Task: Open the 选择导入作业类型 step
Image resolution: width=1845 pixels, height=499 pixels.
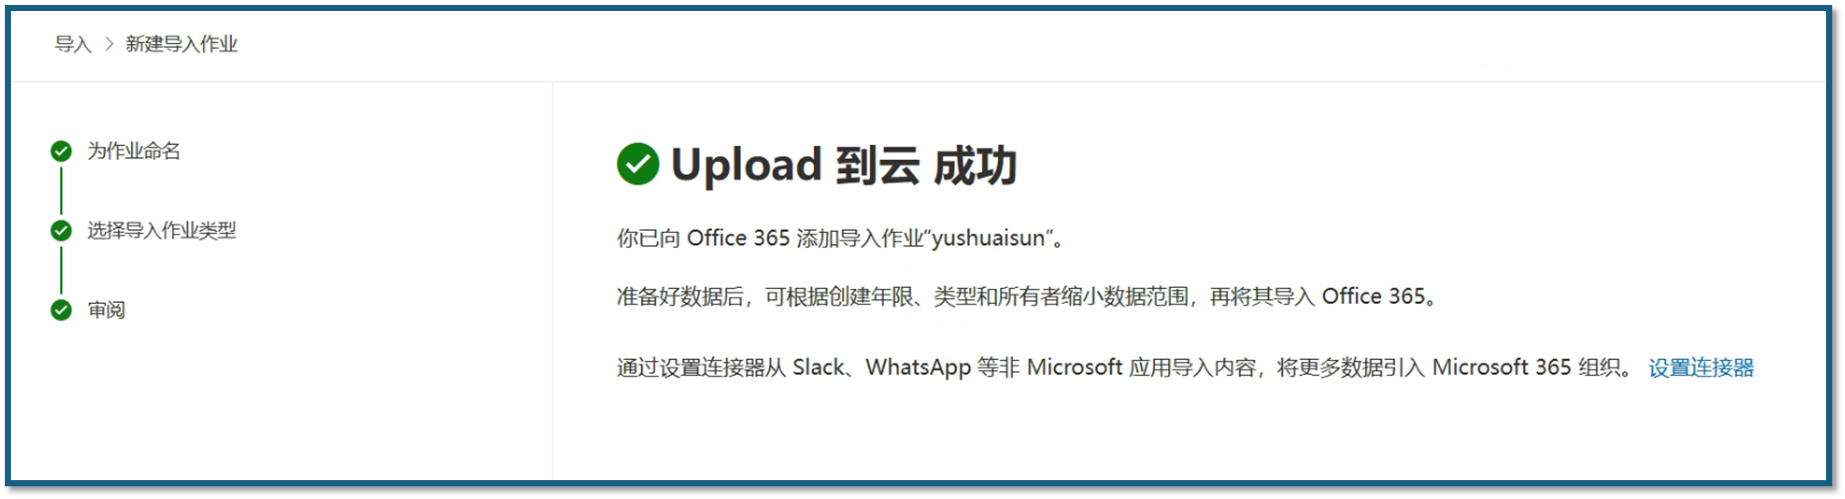Action: point(162,231)
